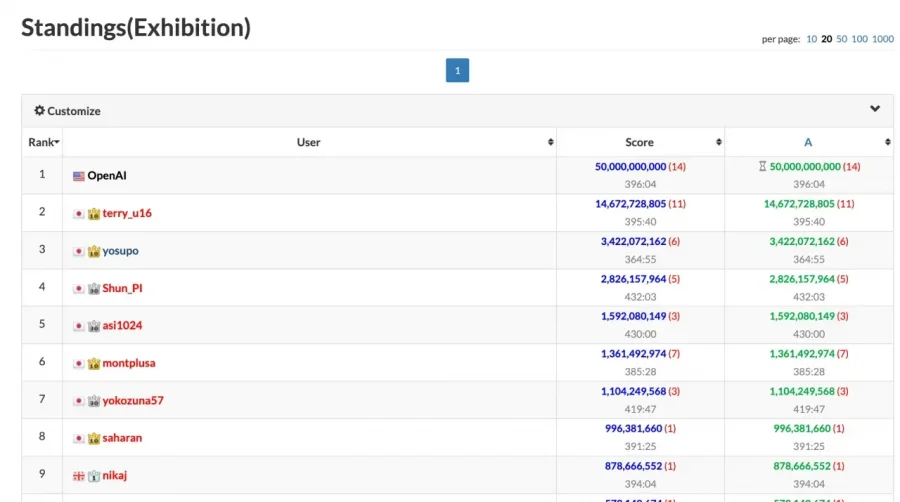
Task: Open montplusa user profile
Action: [x=129, y=363]
